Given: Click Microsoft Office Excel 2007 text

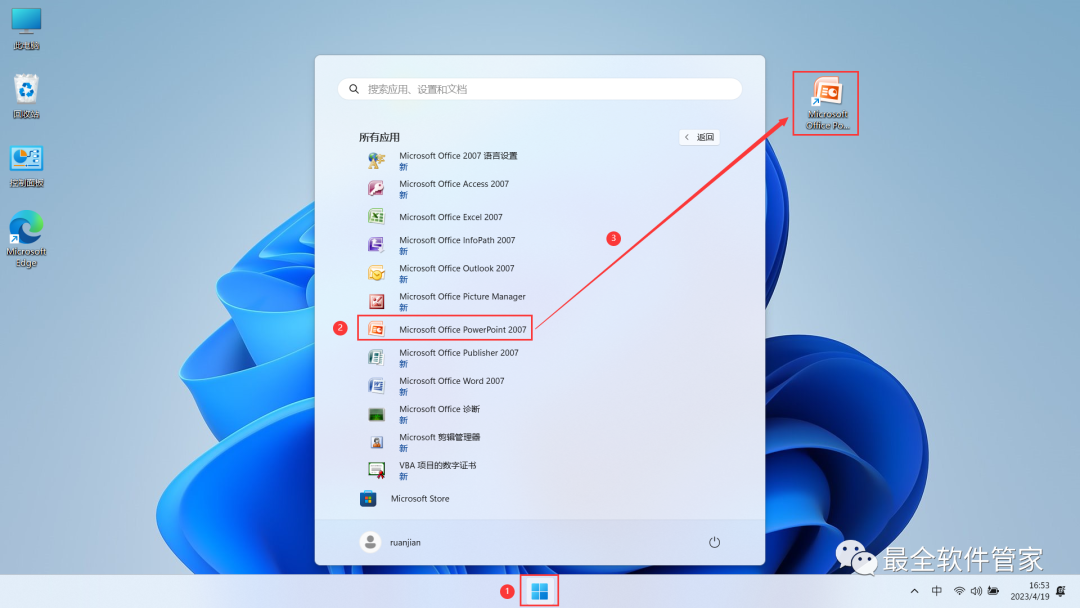Looking at the screenshot, I should 450,217.
